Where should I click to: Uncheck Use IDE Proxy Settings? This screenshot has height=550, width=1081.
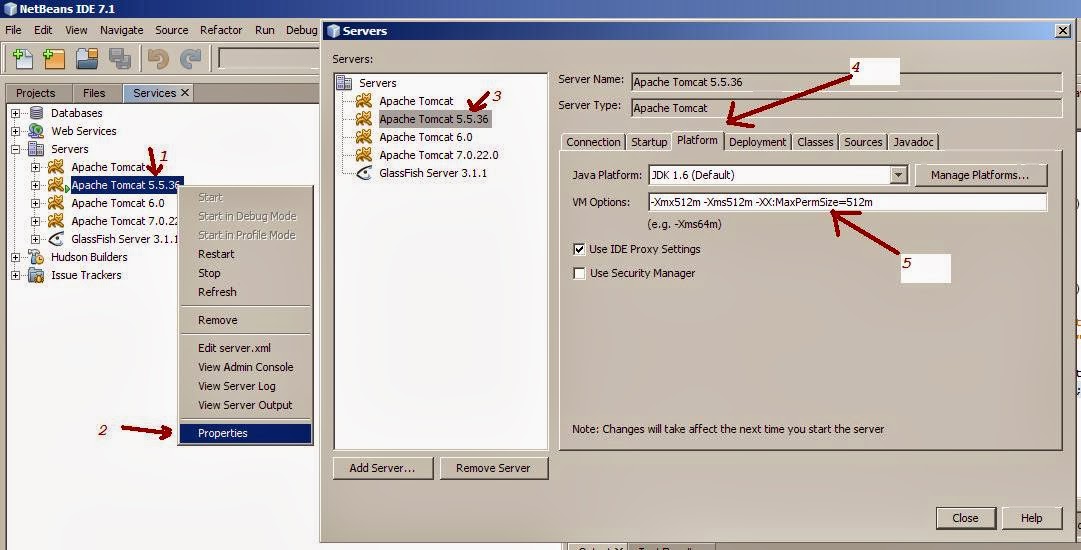(579, 249)
